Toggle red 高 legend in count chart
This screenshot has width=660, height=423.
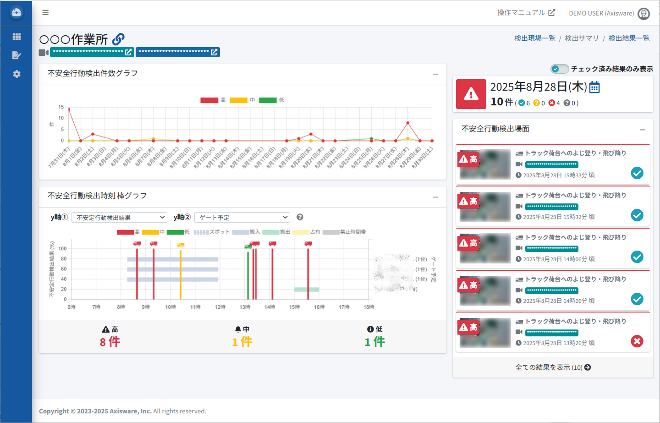tap(213, 100)
